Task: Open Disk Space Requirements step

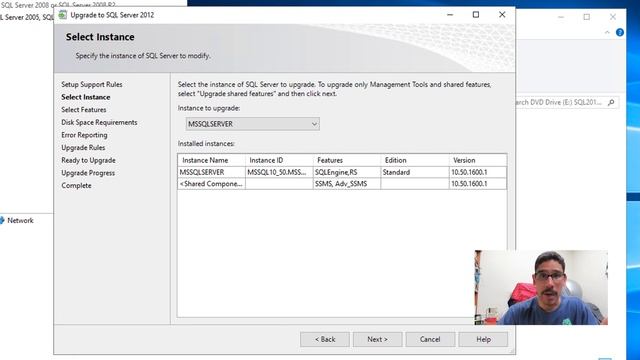Action: (99, 122)
